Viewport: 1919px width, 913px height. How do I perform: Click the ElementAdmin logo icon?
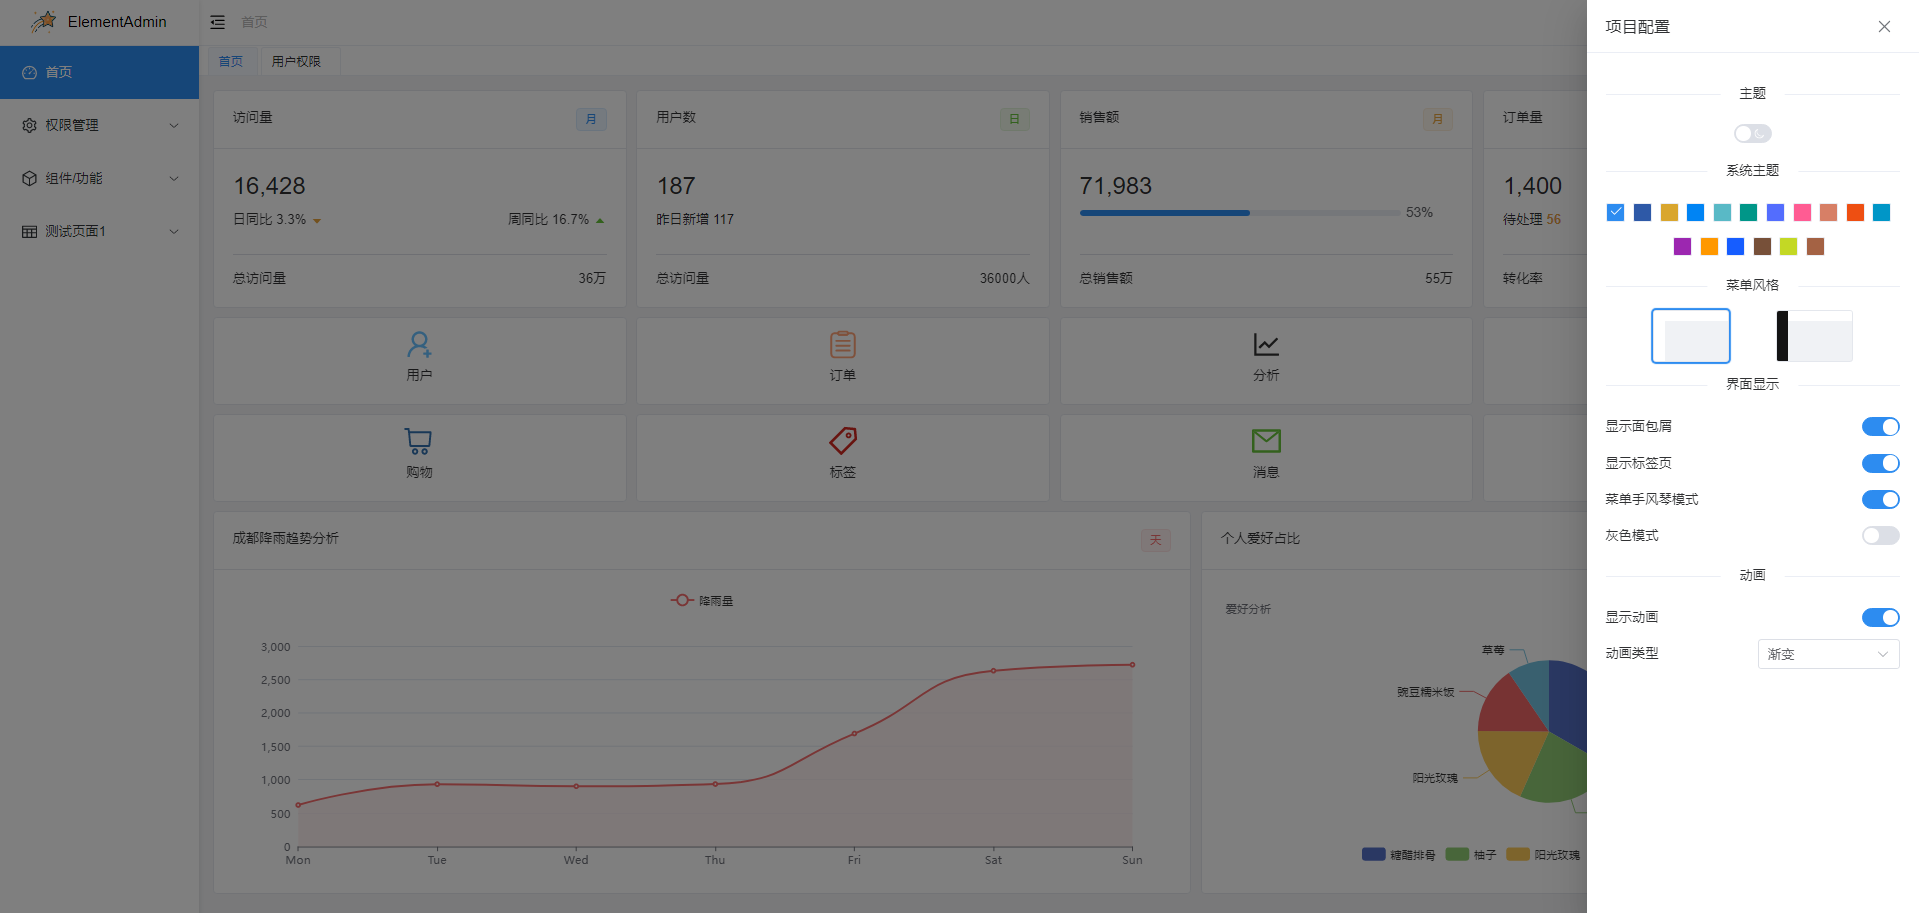tap(42, 21)
